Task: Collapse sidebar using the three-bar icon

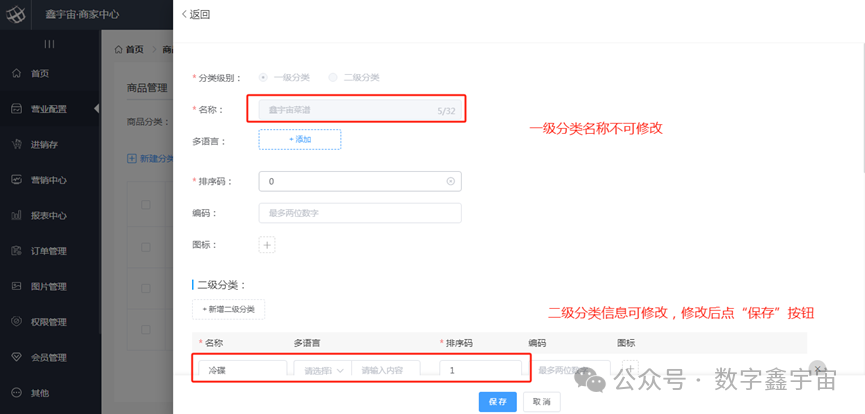Action: point(49,44)
